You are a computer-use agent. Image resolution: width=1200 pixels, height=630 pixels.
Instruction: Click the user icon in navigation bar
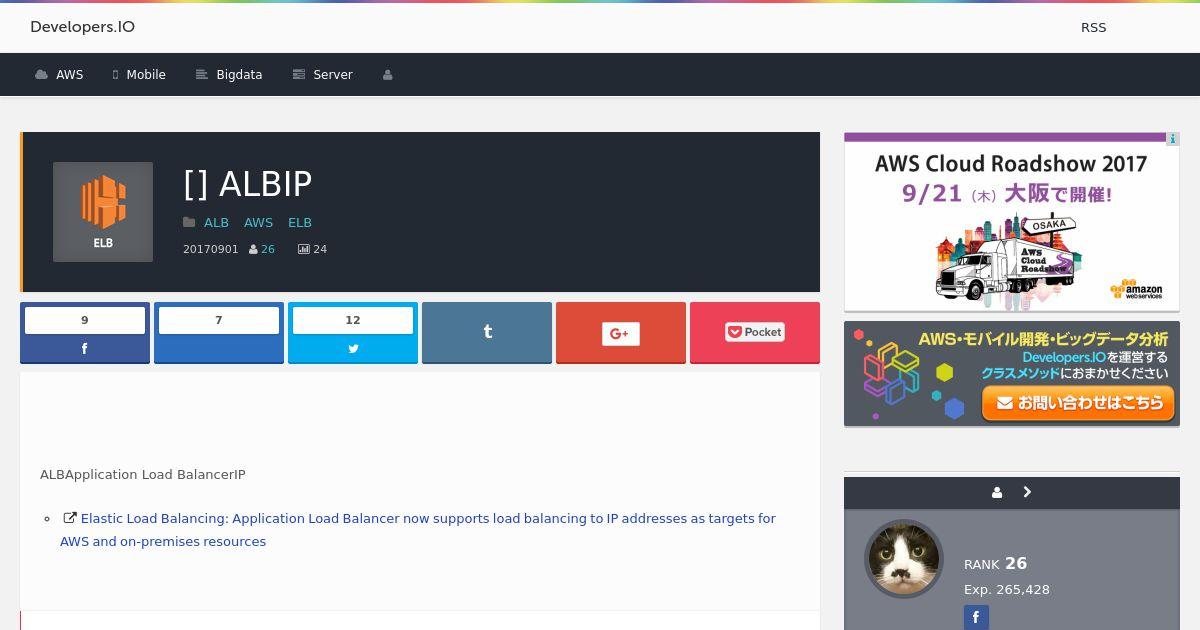(x=388, y=75)
